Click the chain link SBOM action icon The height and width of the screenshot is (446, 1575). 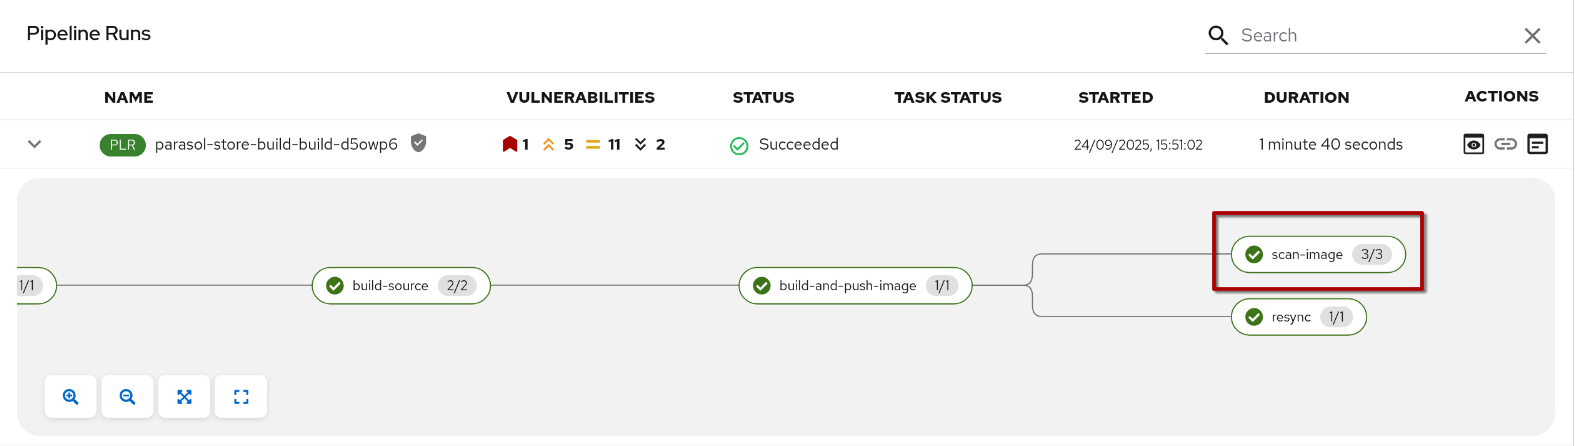click(1505, 144)
